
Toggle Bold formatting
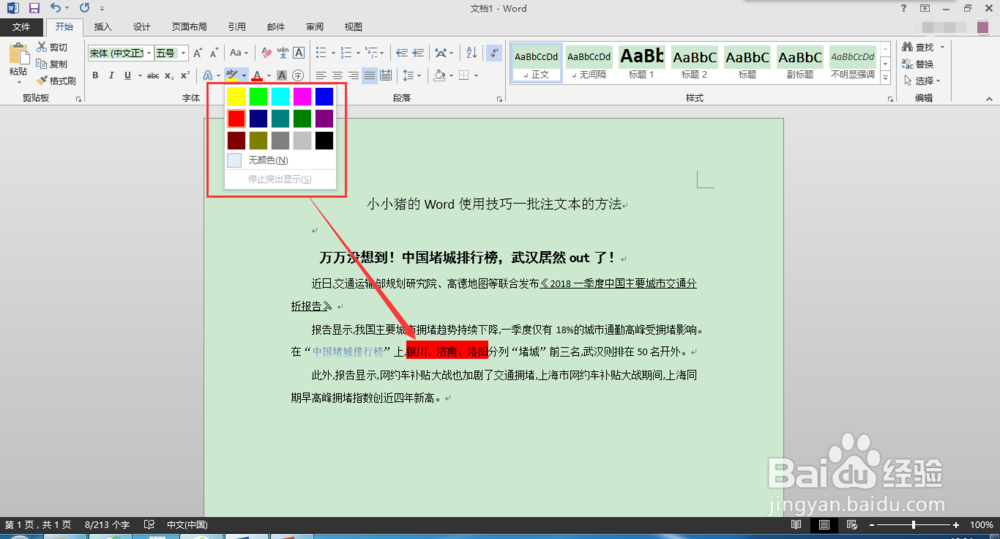[x=95, y=75]
